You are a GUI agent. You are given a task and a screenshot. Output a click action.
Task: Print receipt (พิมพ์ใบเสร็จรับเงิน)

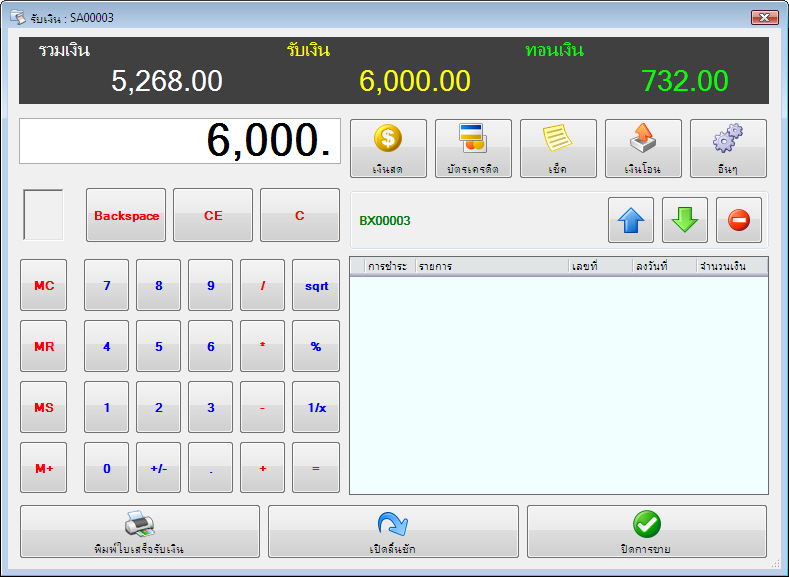pyautogui.click(x=140, y=532)
